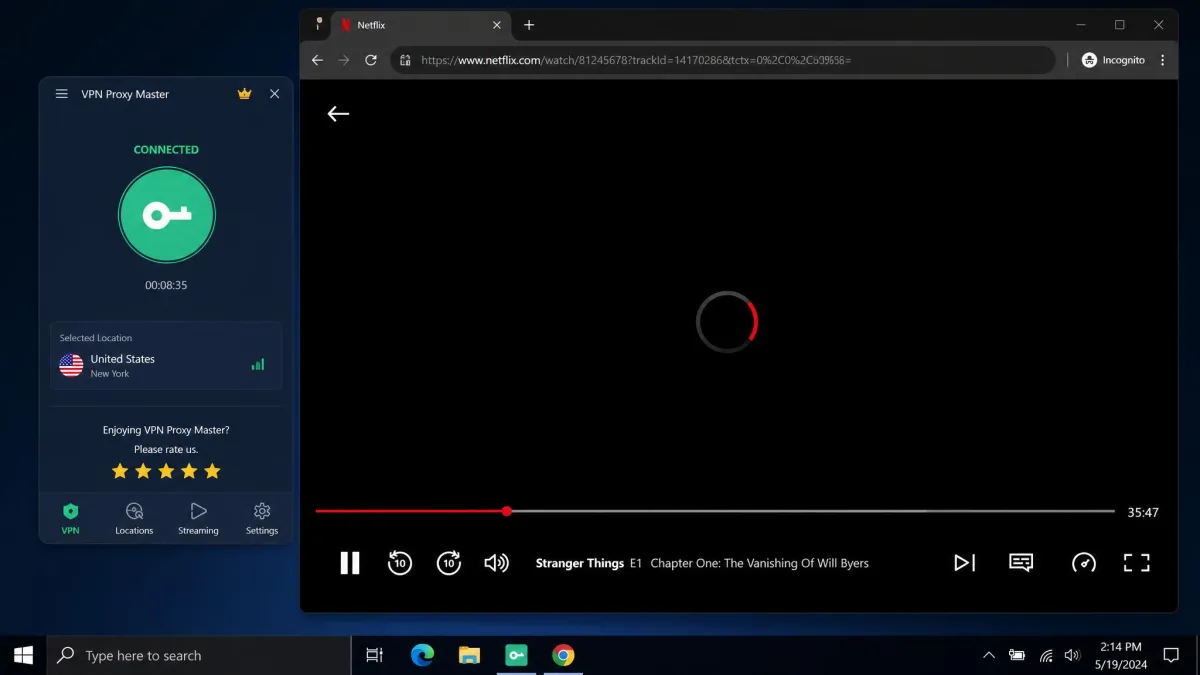Open the clock showing 2:14 PM
This screenshot has height=675, width=1200.
click(x=1120, y=655)
